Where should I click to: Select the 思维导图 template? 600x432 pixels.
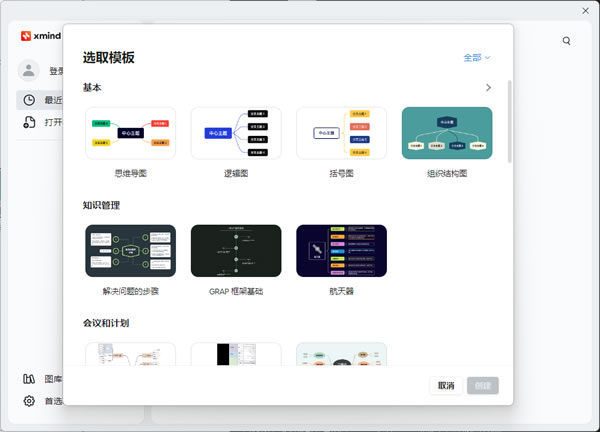click(x=130, y=133)
